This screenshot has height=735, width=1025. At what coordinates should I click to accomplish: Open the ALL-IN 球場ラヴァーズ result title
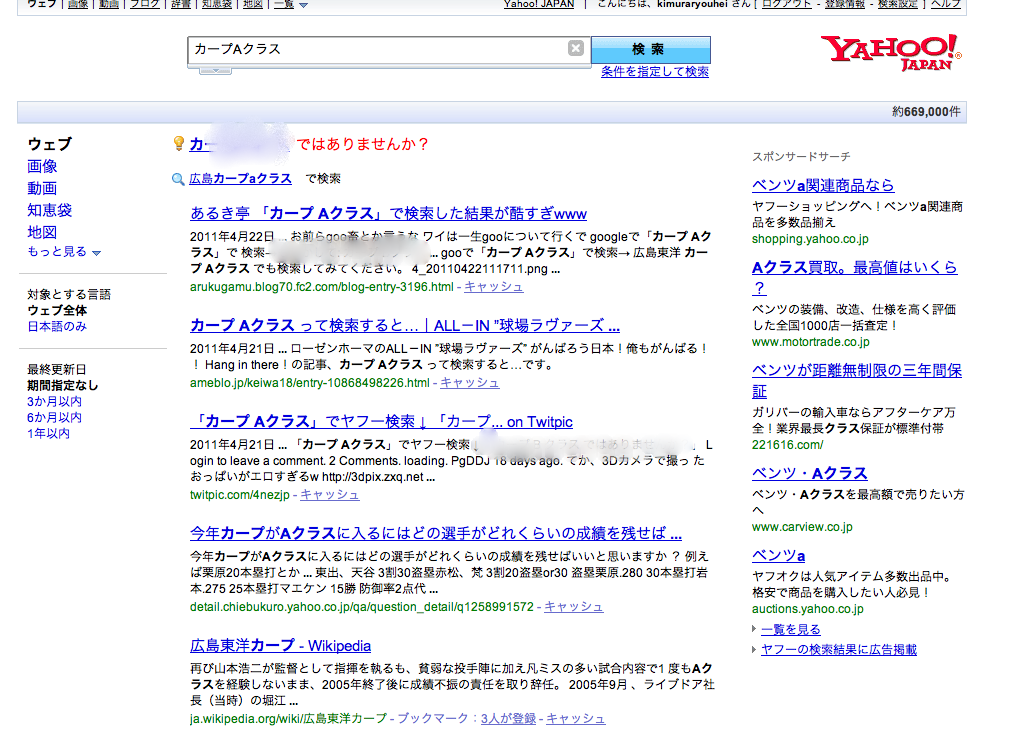point(405,325)
